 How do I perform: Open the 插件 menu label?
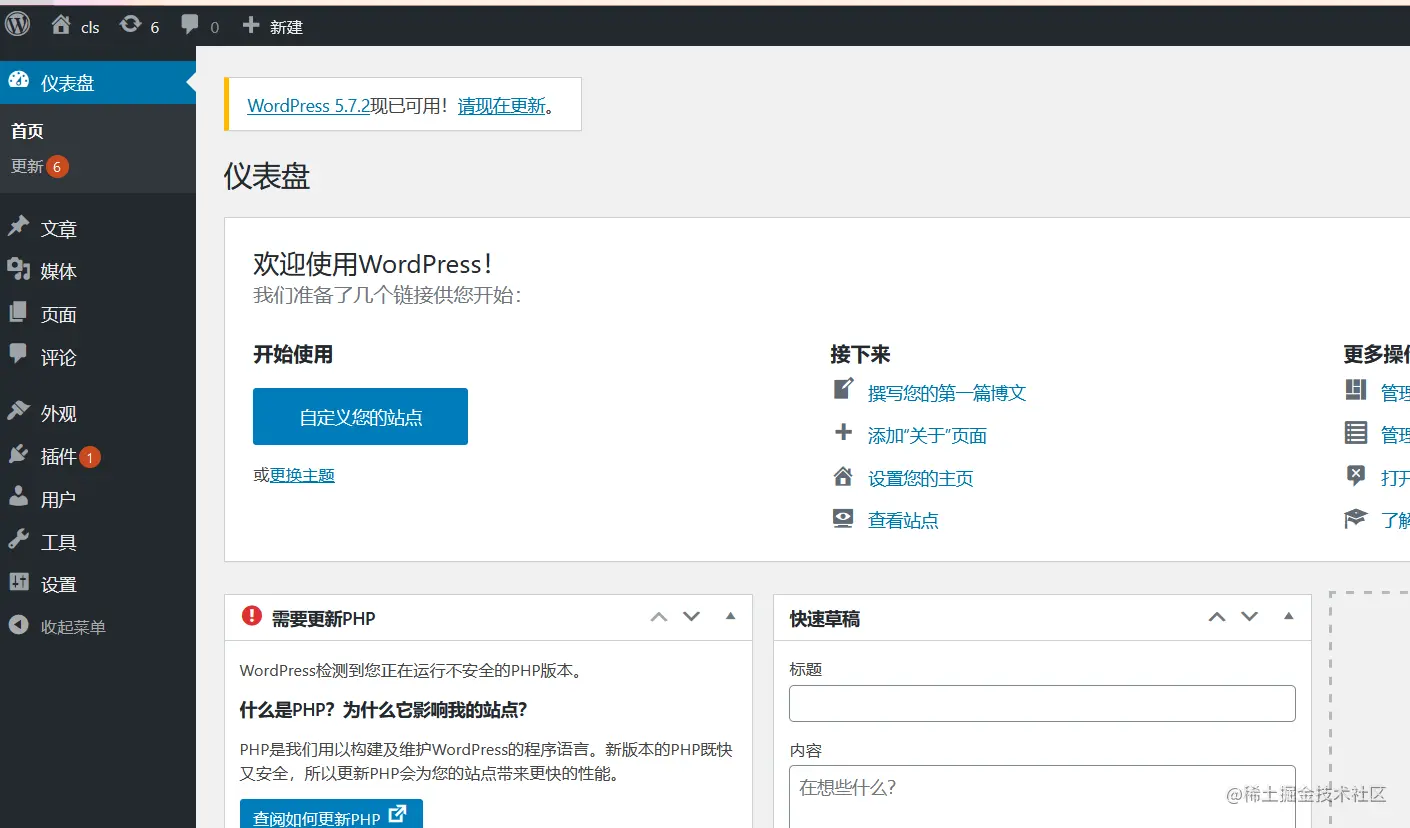click(x=59, y=457)
